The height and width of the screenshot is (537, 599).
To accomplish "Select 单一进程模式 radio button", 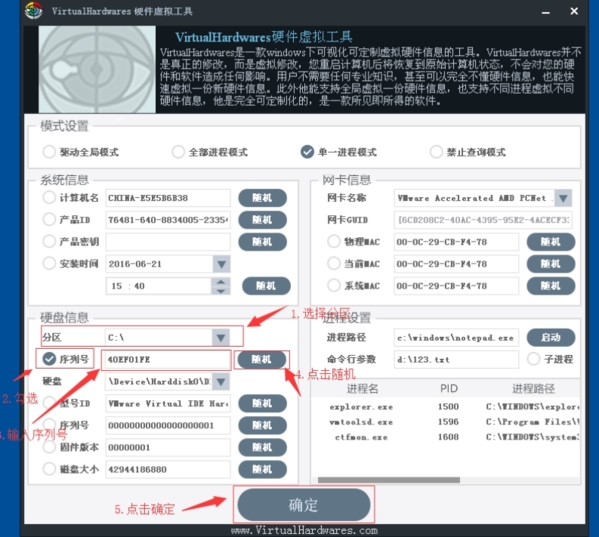I will (x=307, y=152).
